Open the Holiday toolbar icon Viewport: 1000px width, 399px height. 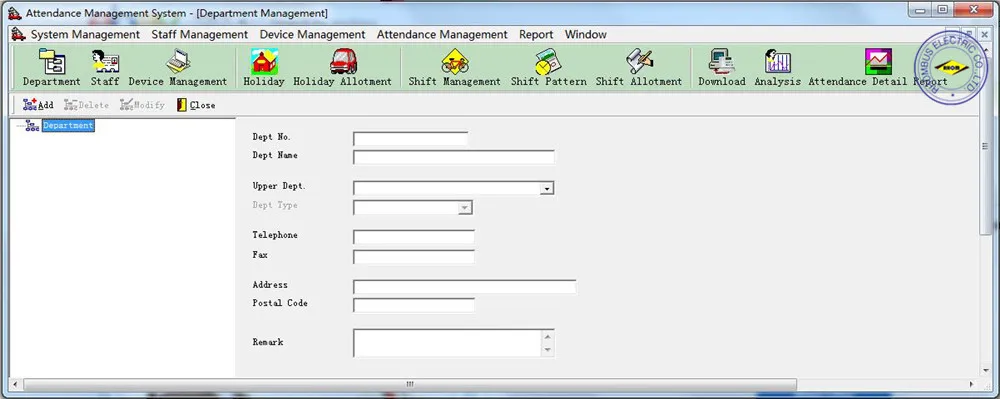coord(263,62)
